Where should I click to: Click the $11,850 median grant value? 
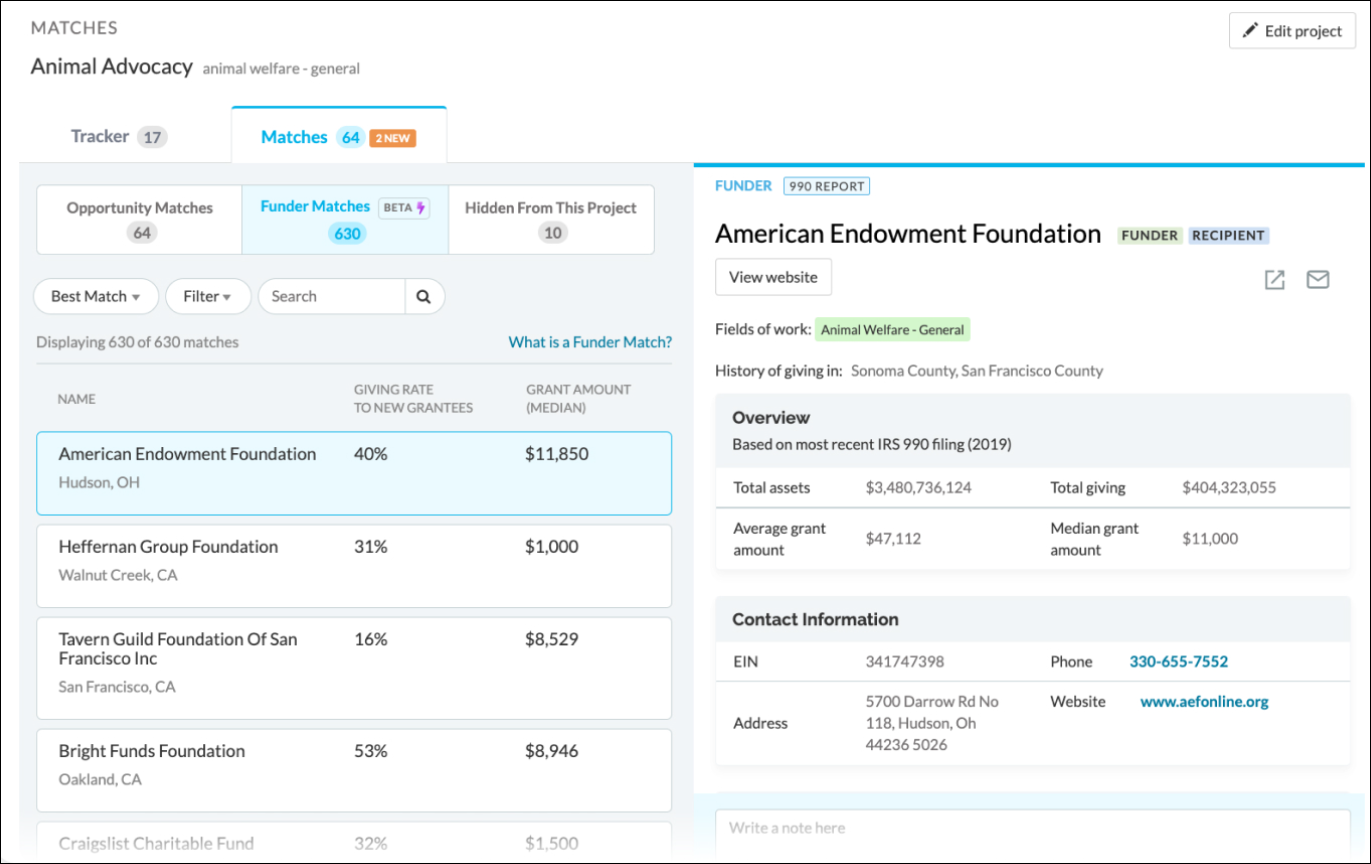click(x=557, y=454)
